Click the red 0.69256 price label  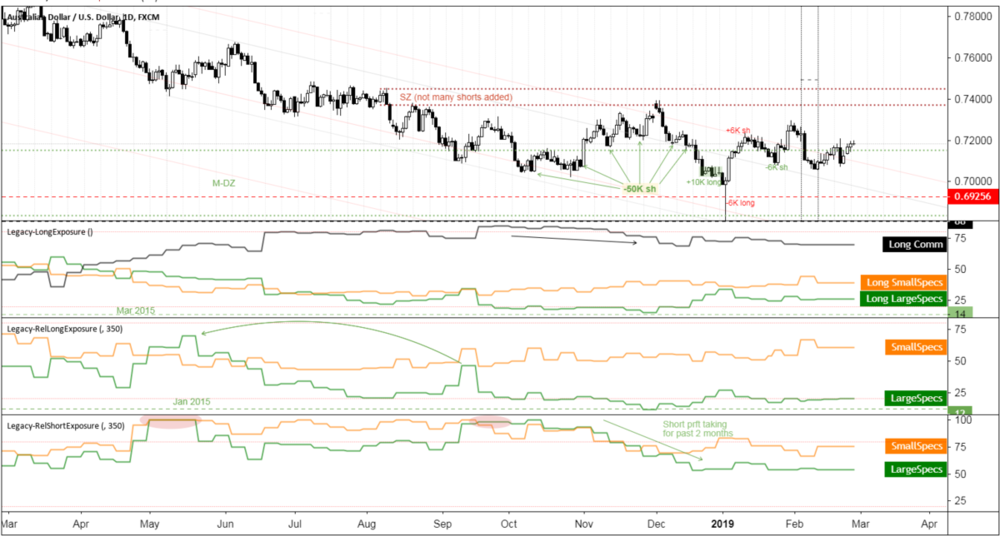972,198
